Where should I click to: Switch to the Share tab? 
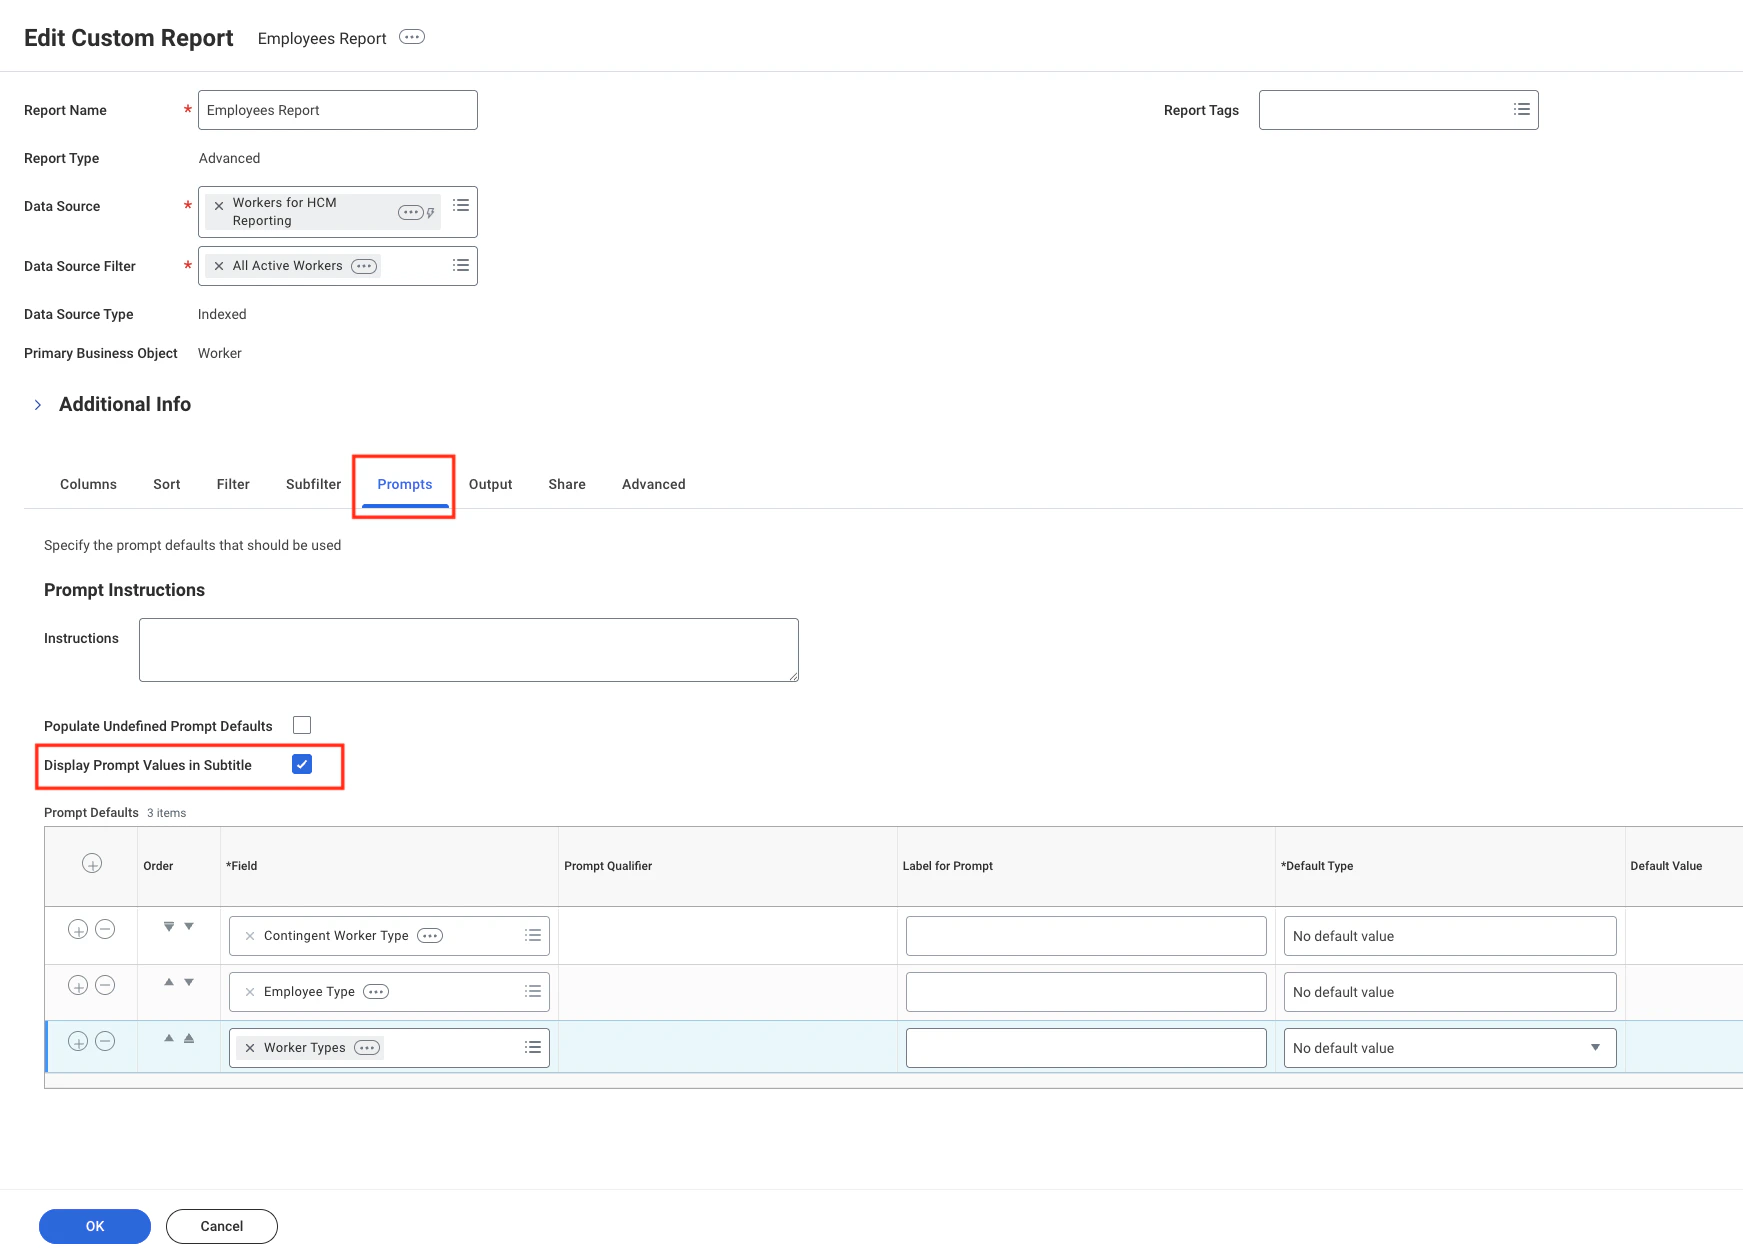pos(567,484)
